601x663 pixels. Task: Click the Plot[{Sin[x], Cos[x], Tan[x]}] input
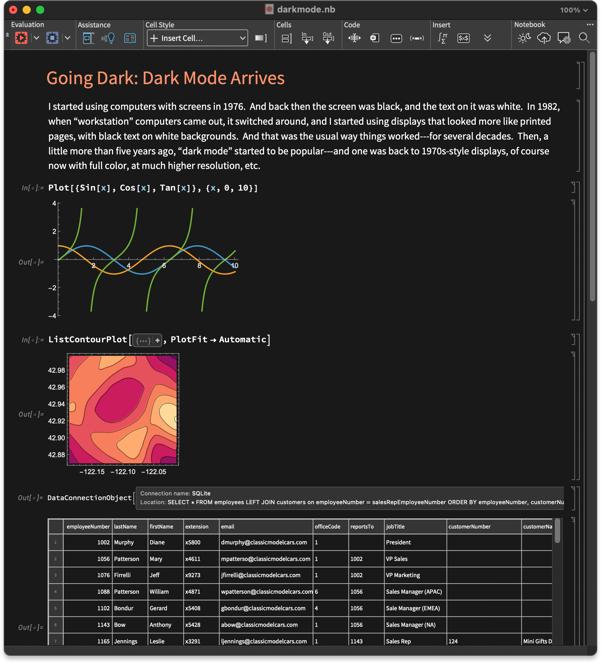click(x=153, y=188)
